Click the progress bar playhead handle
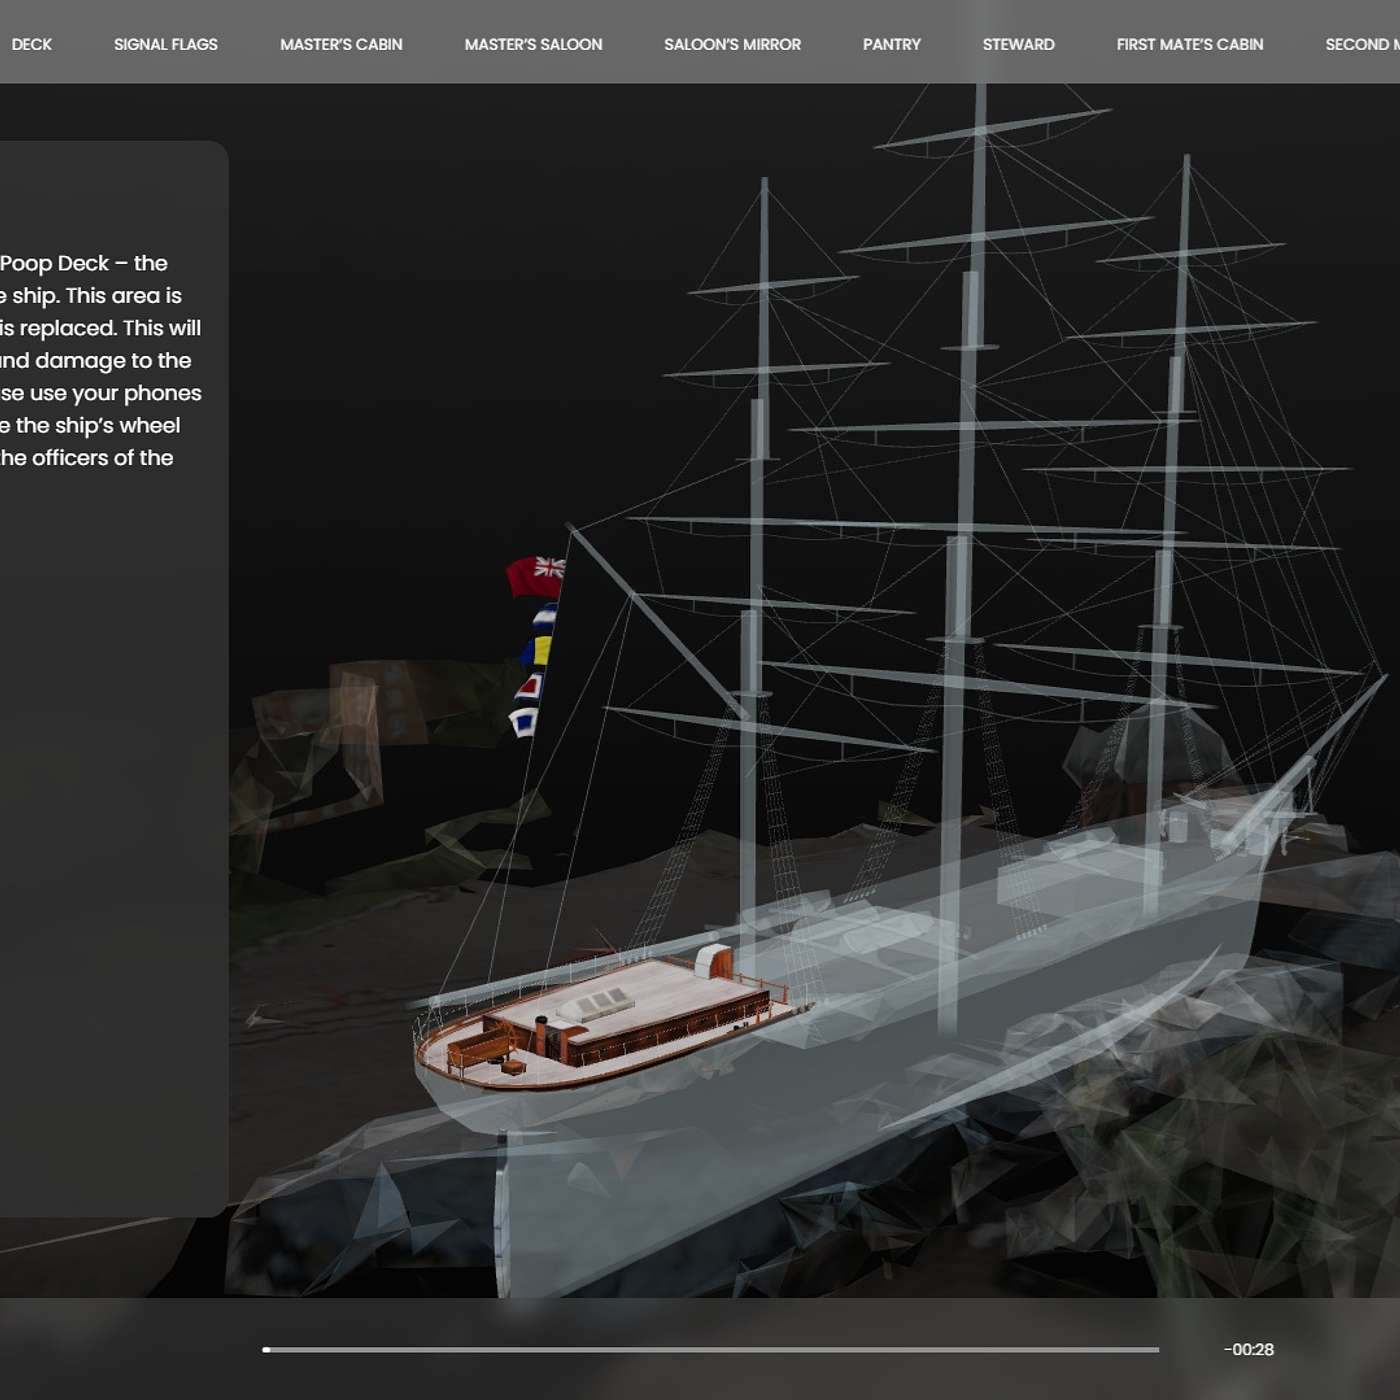Screen dimensions: 1400x1400 [x=266, y=1349]
